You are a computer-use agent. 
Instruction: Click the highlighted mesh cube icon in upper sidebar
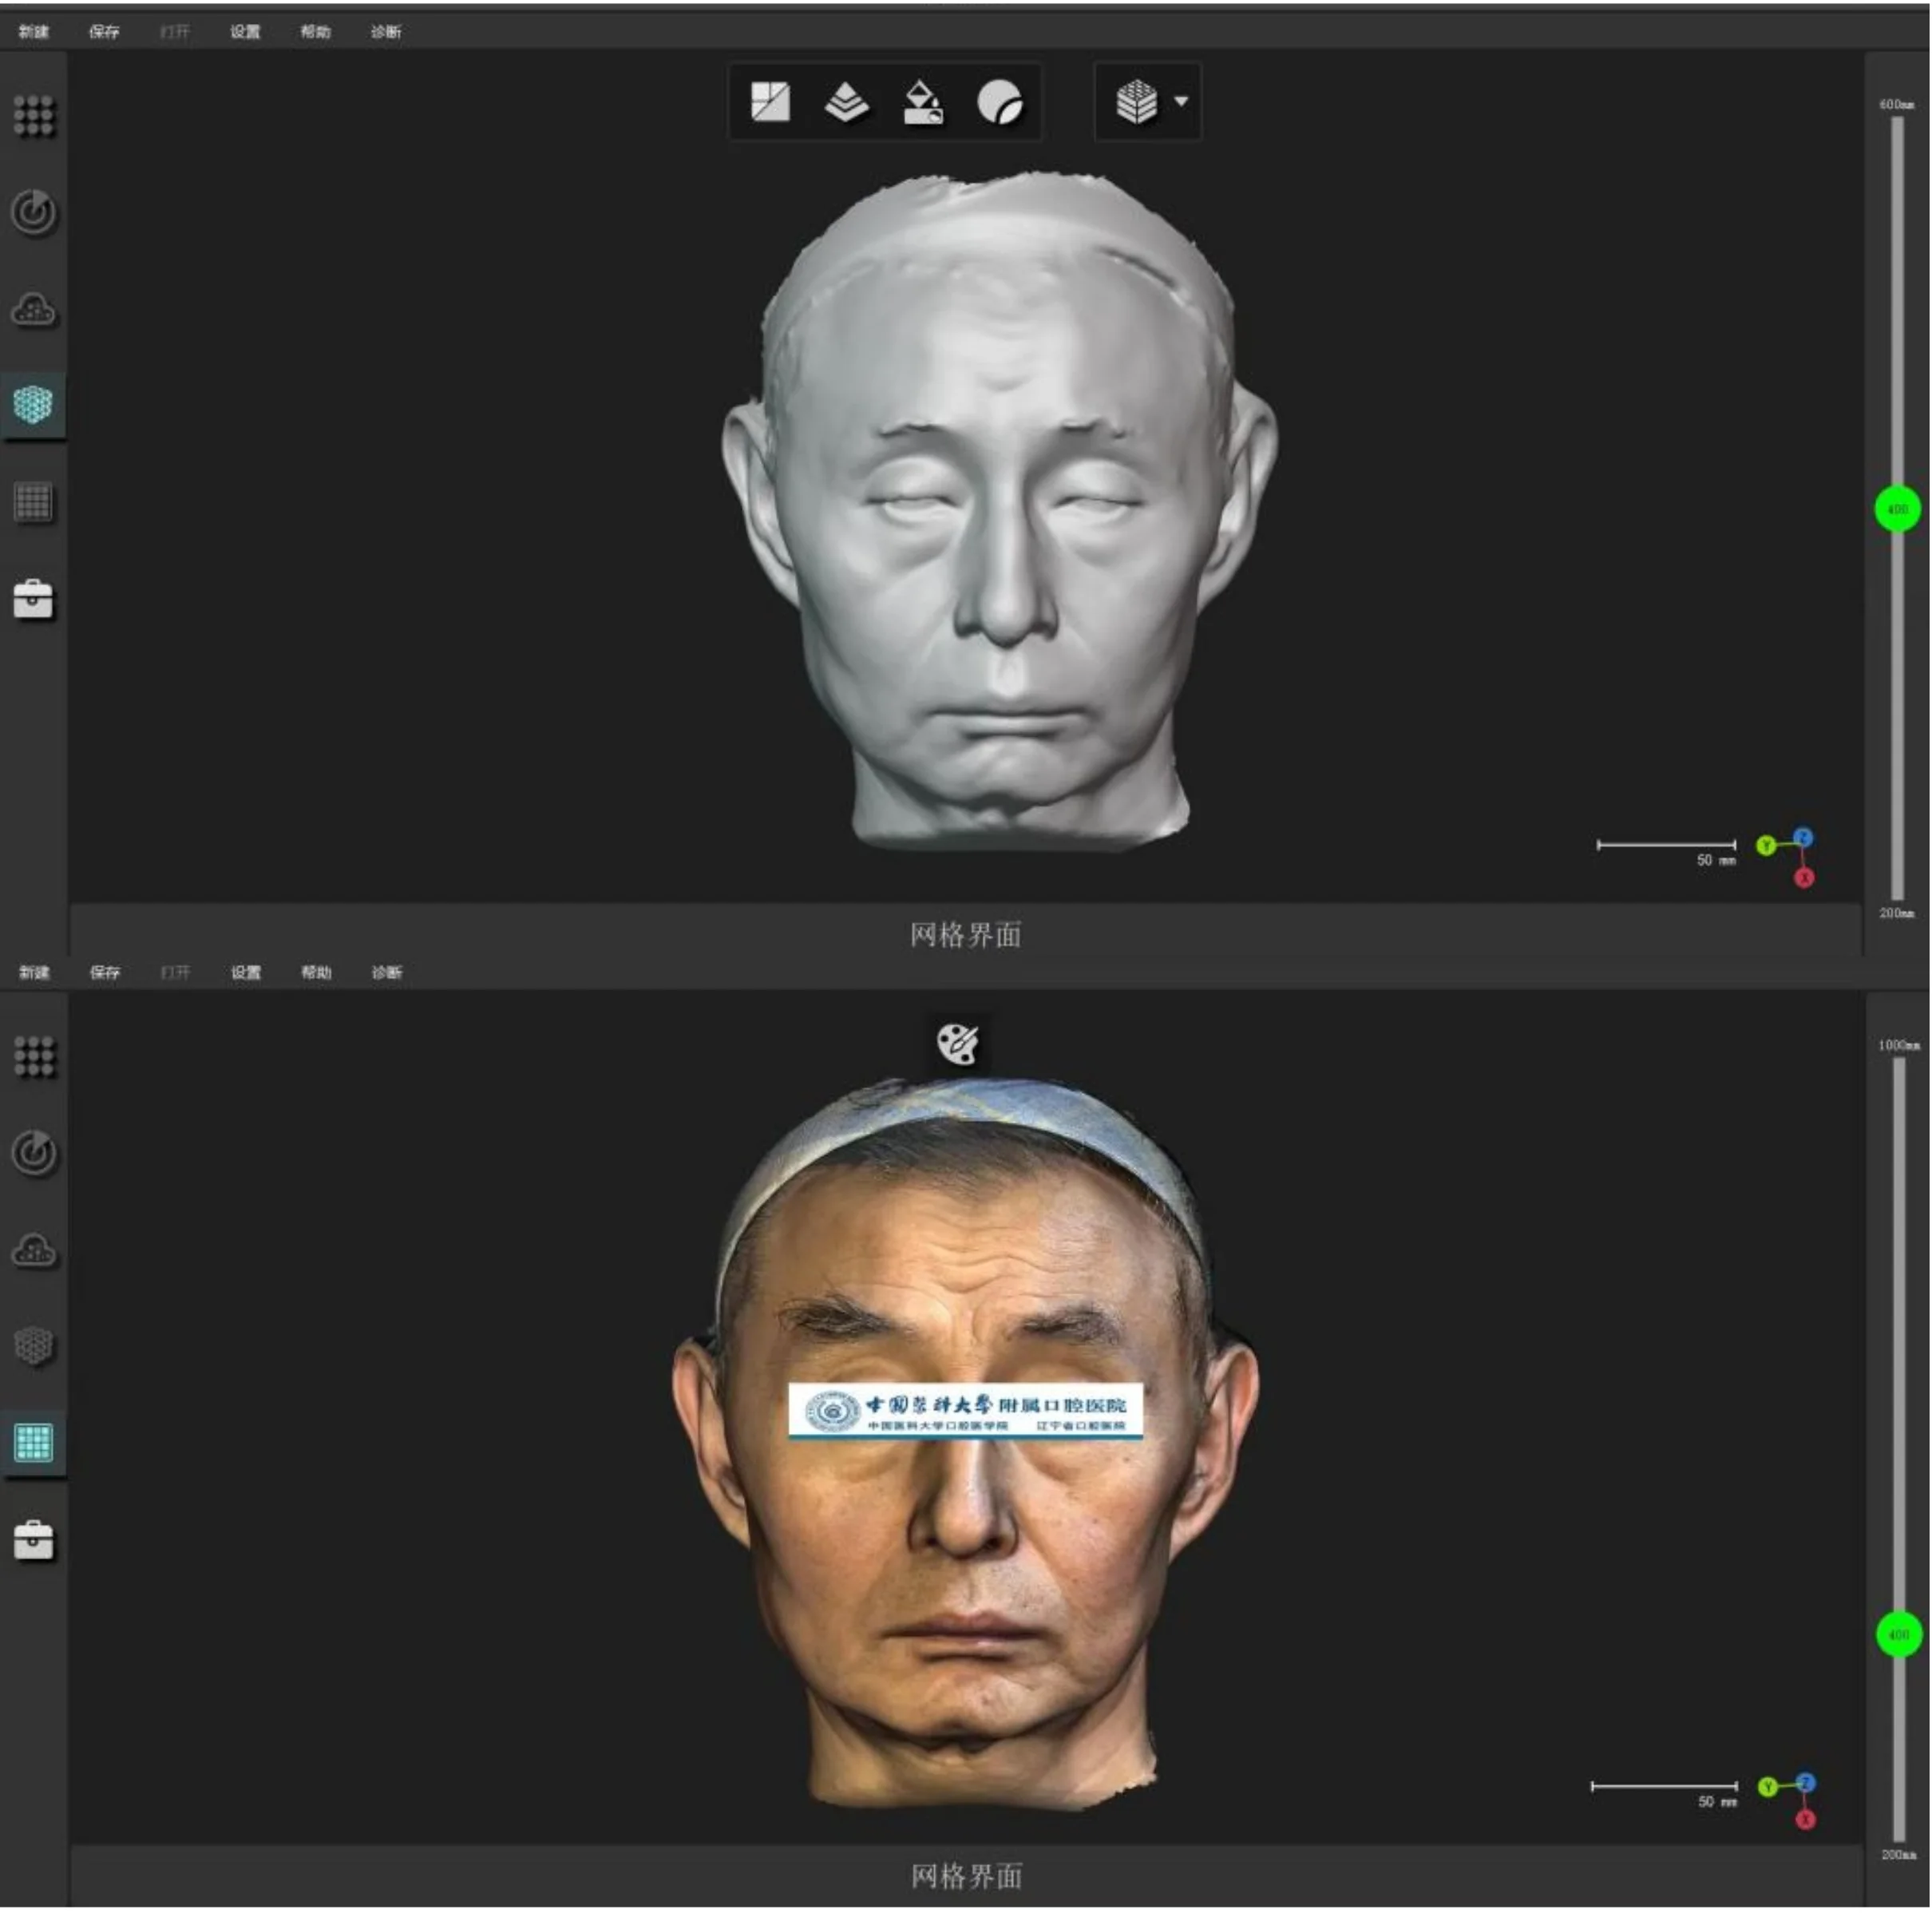33,405
